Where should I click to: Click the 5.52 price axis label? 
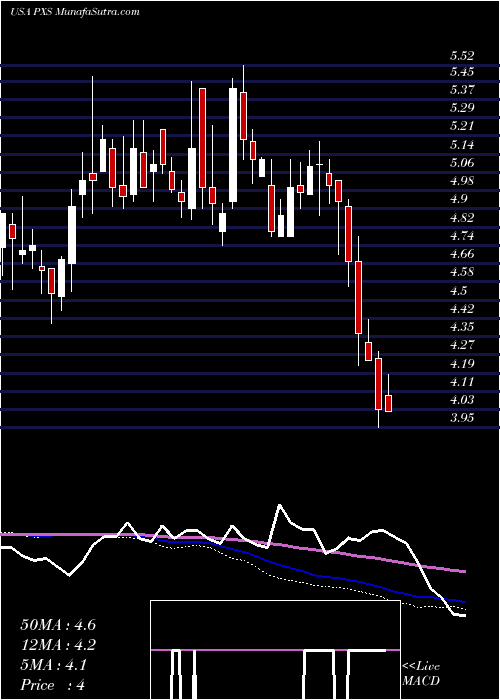(462, 56)
